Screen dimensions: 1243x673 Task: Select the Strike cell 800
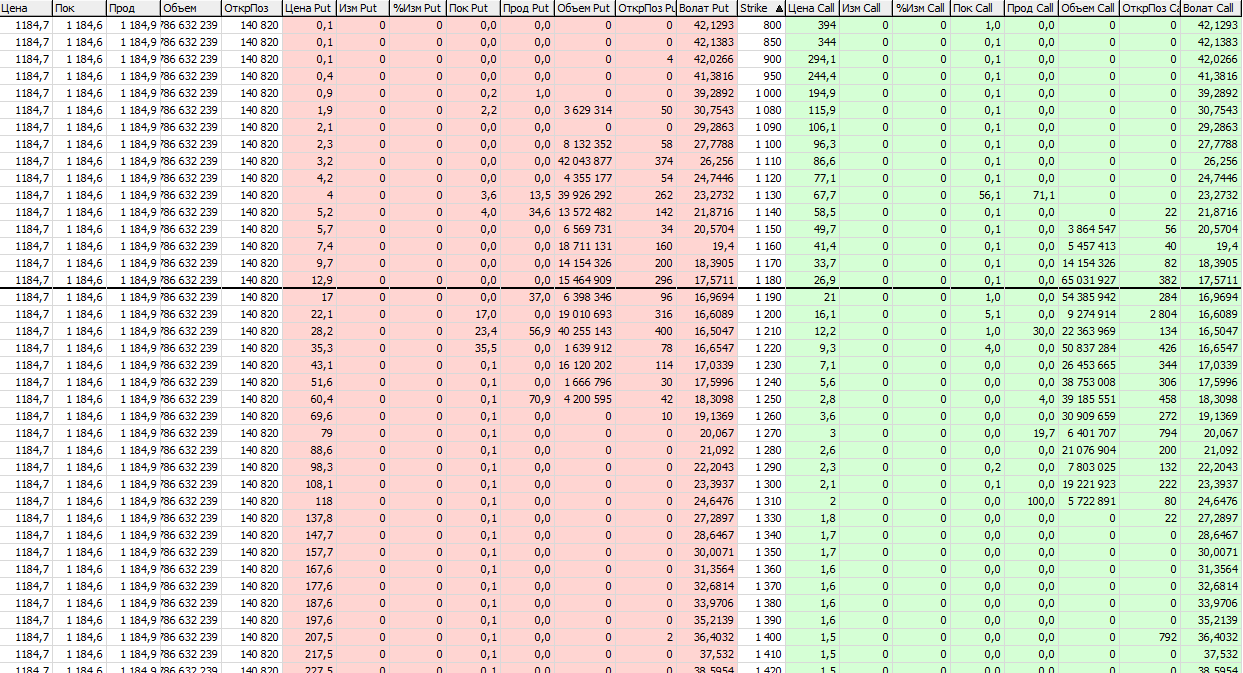pos(762,25)
